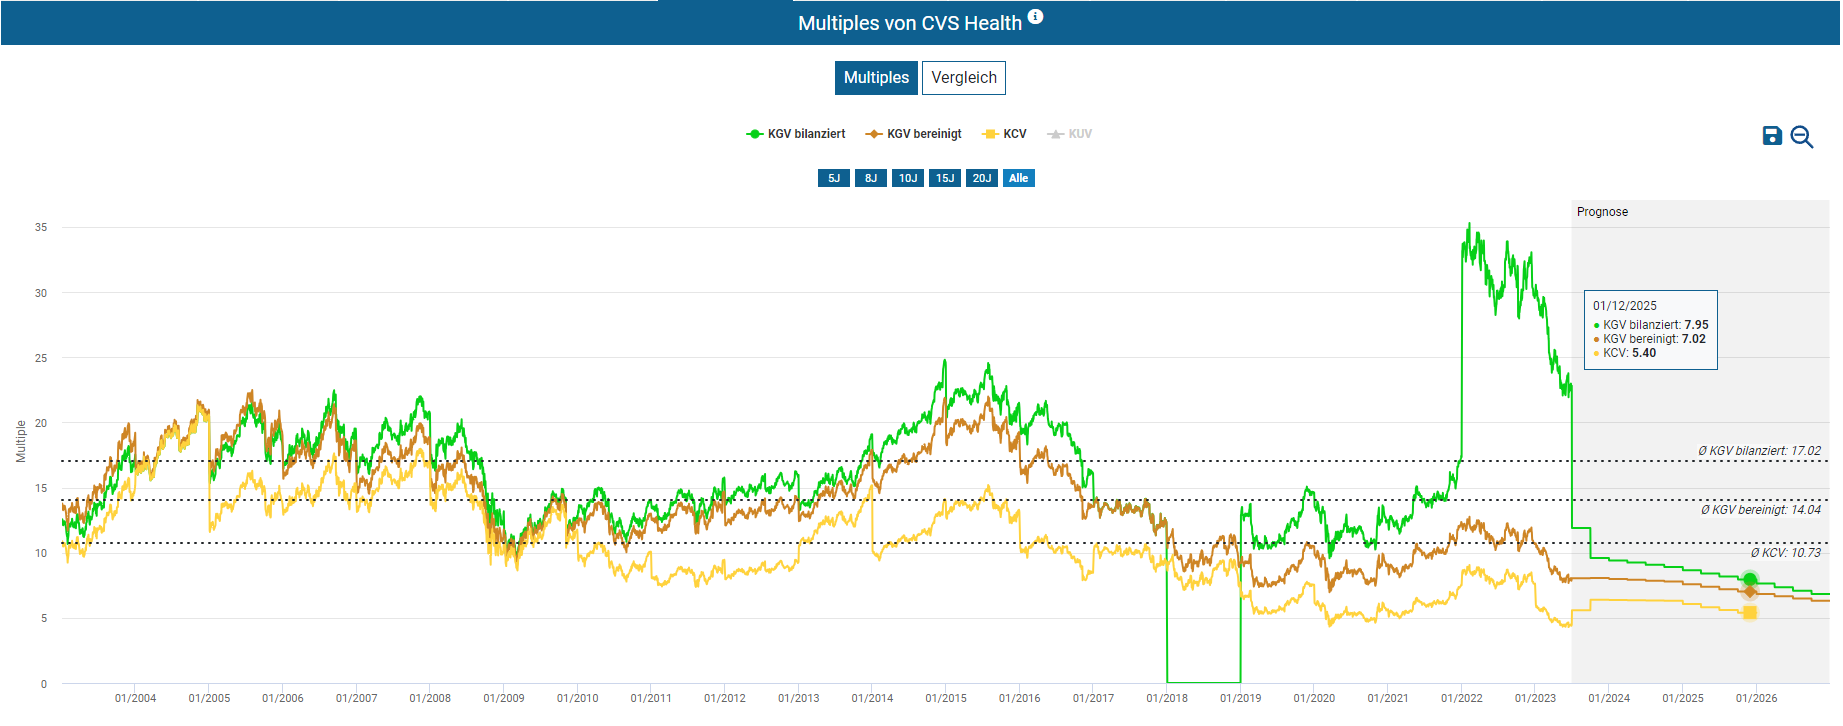
Task: Switch to the Vergleich tab
Action: [963, 78]
